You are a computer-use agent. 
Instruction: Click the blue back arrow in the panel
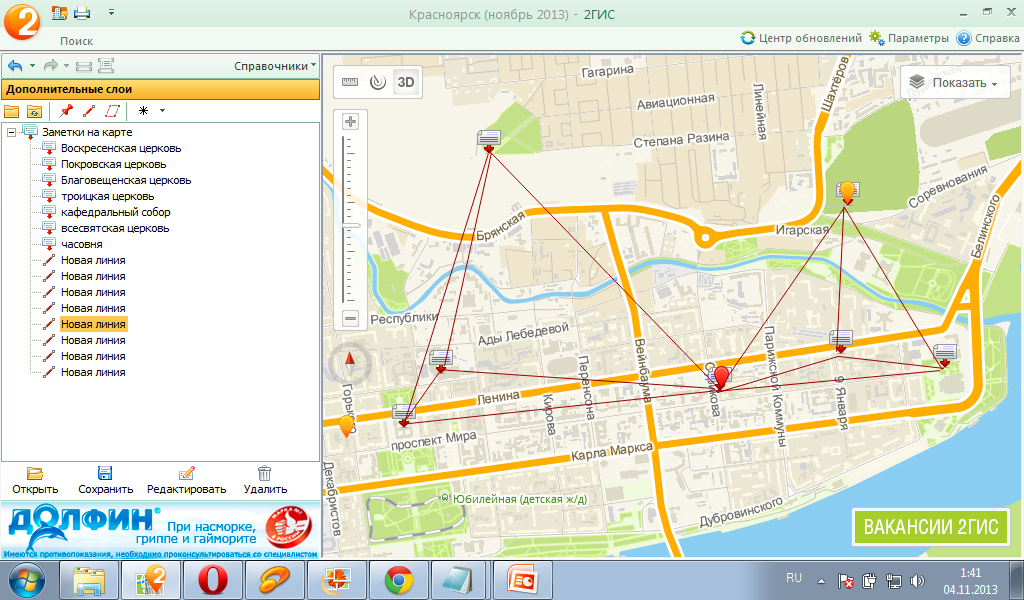[x=15, y=65]
